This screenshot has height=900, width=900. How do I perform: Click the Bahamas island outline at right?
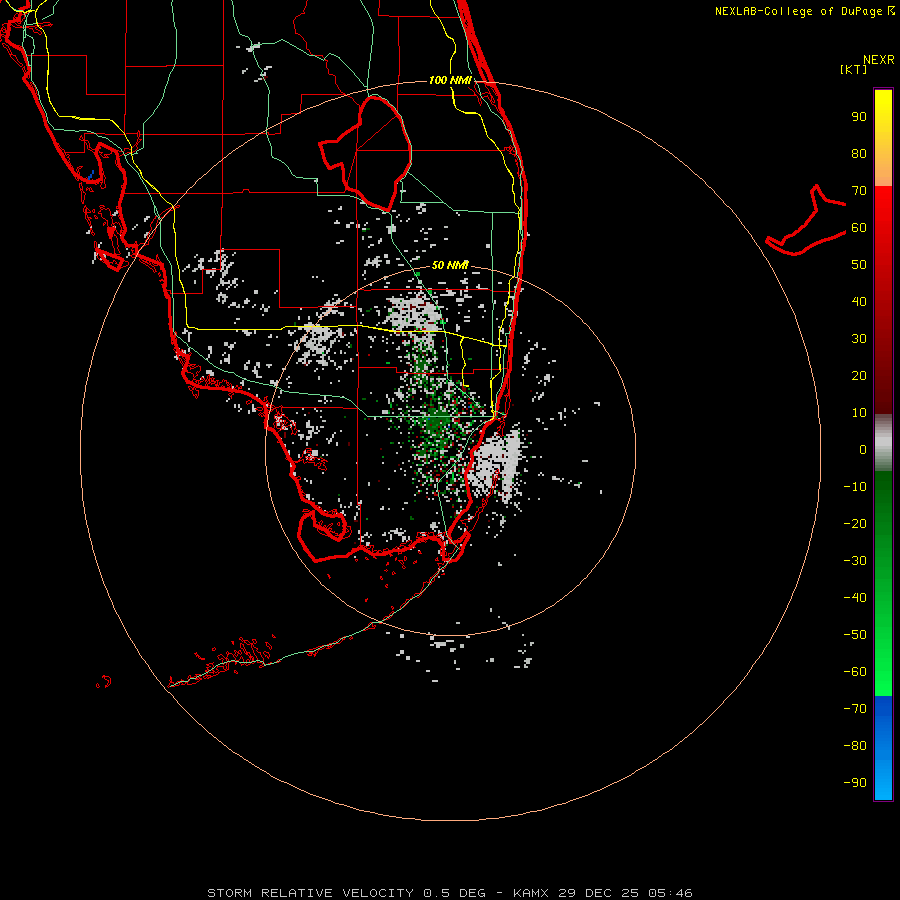point(806,220)
